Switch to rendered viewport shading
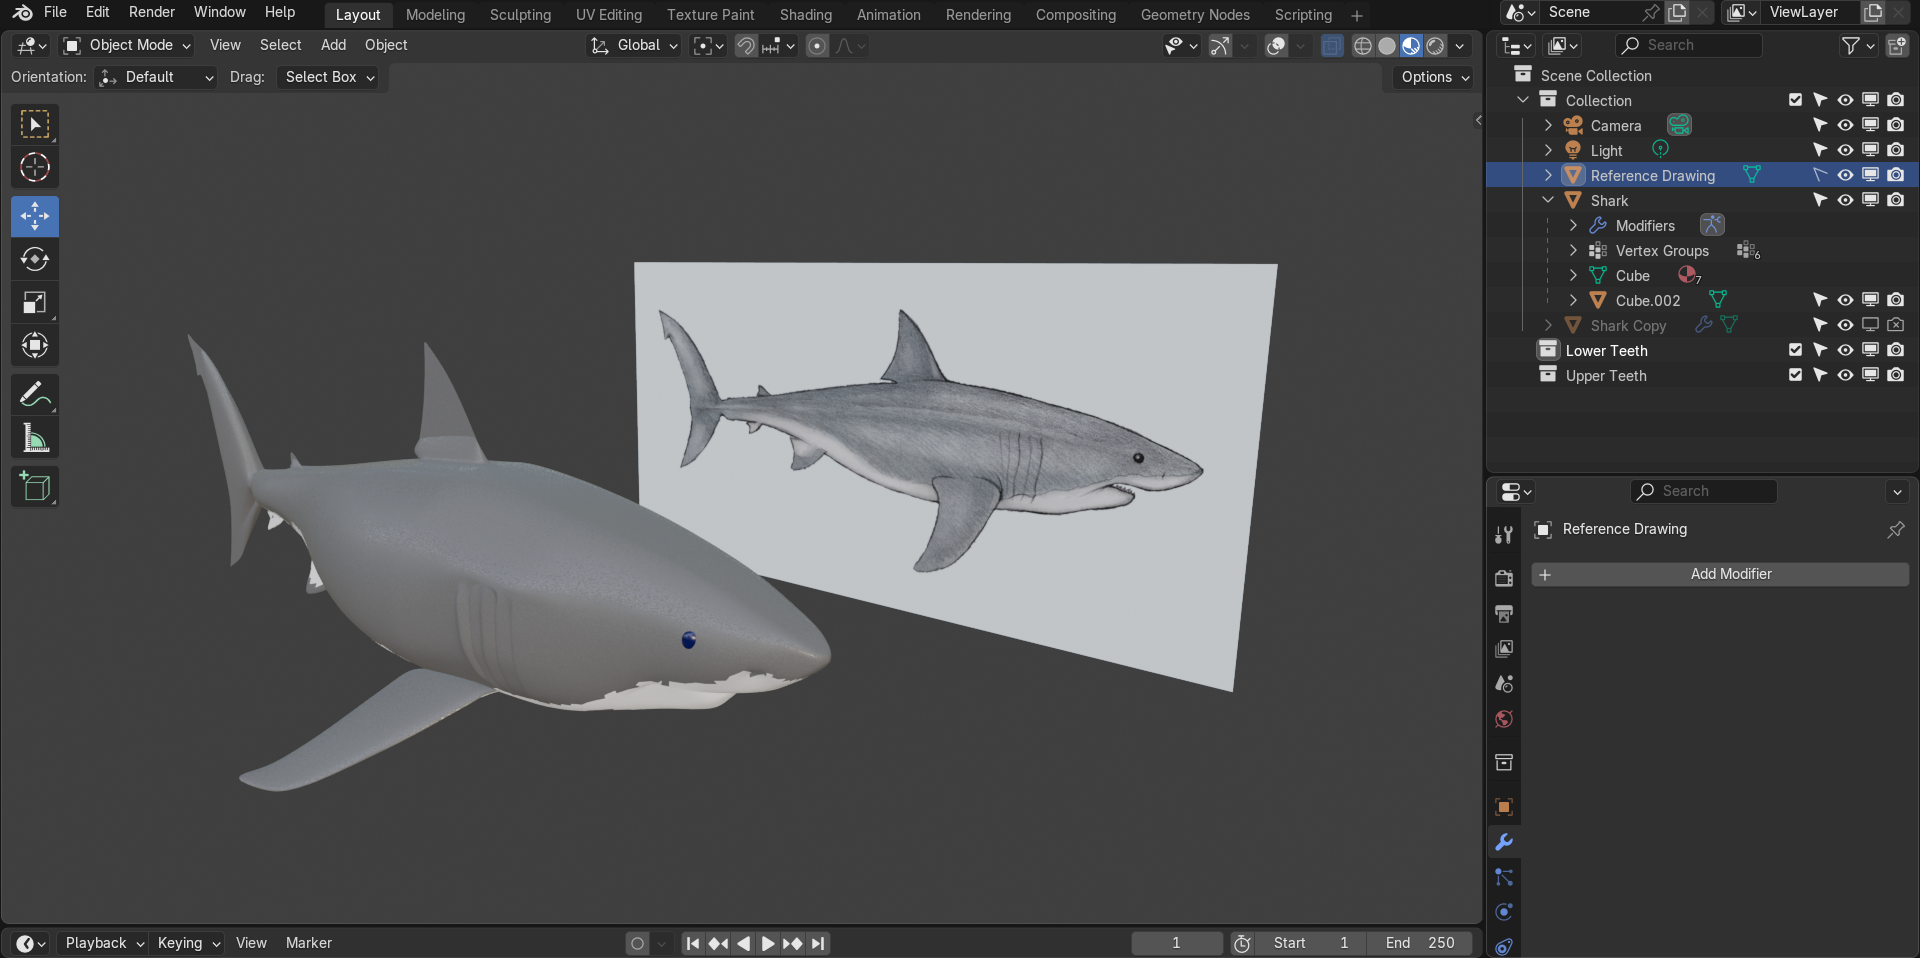1920x958 pixels. 1435,46
